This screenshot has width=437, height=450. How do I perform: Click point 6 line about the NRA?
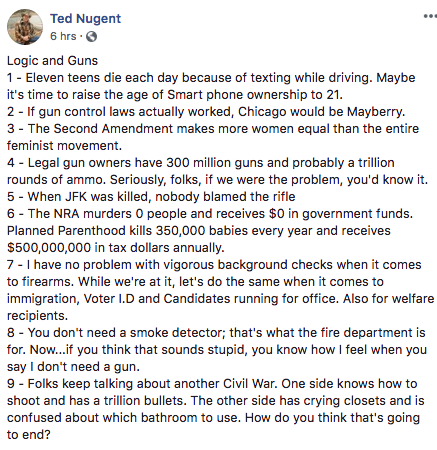(210, 214)
